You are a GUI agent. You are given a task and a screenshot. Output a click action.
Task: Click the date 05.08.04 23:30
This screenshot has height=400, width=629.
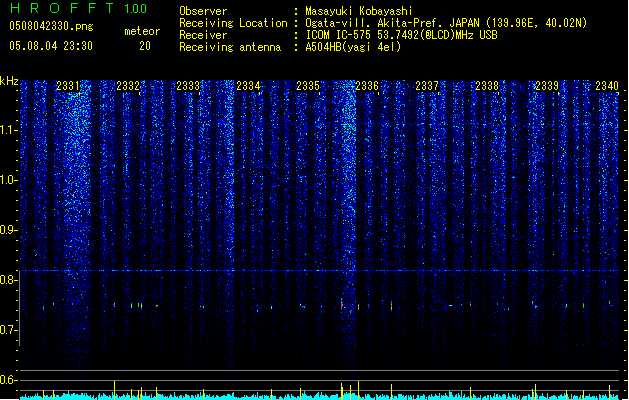point(51,46)
